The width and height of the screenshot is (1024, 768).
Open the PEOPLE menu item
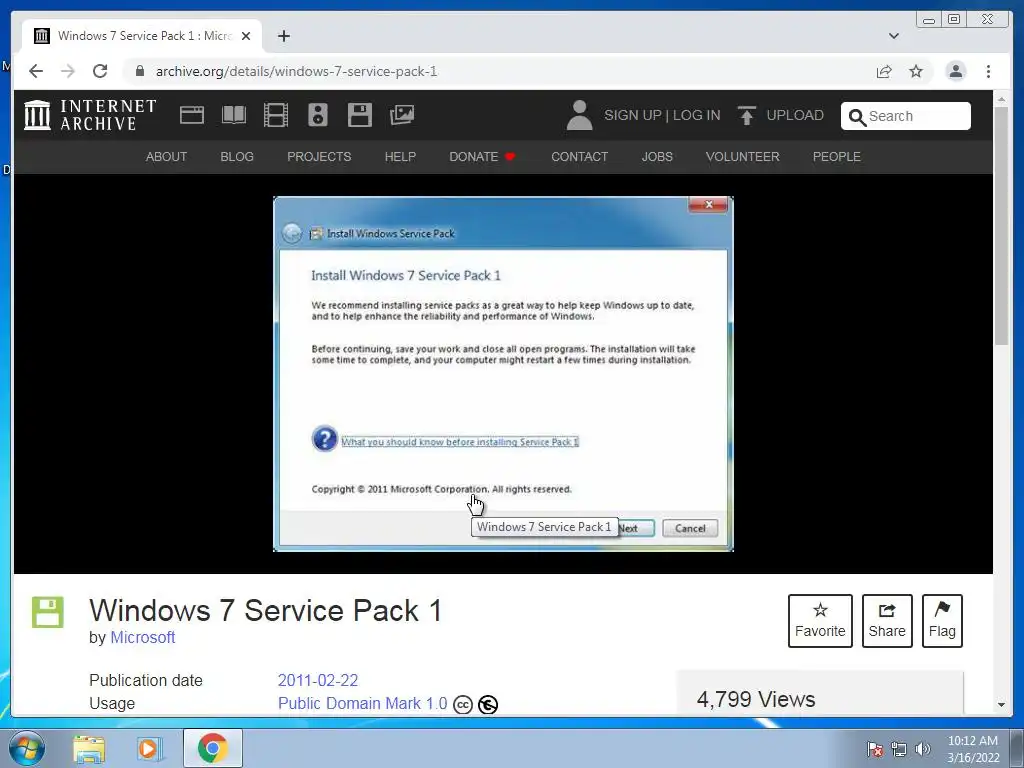[837, 157]
